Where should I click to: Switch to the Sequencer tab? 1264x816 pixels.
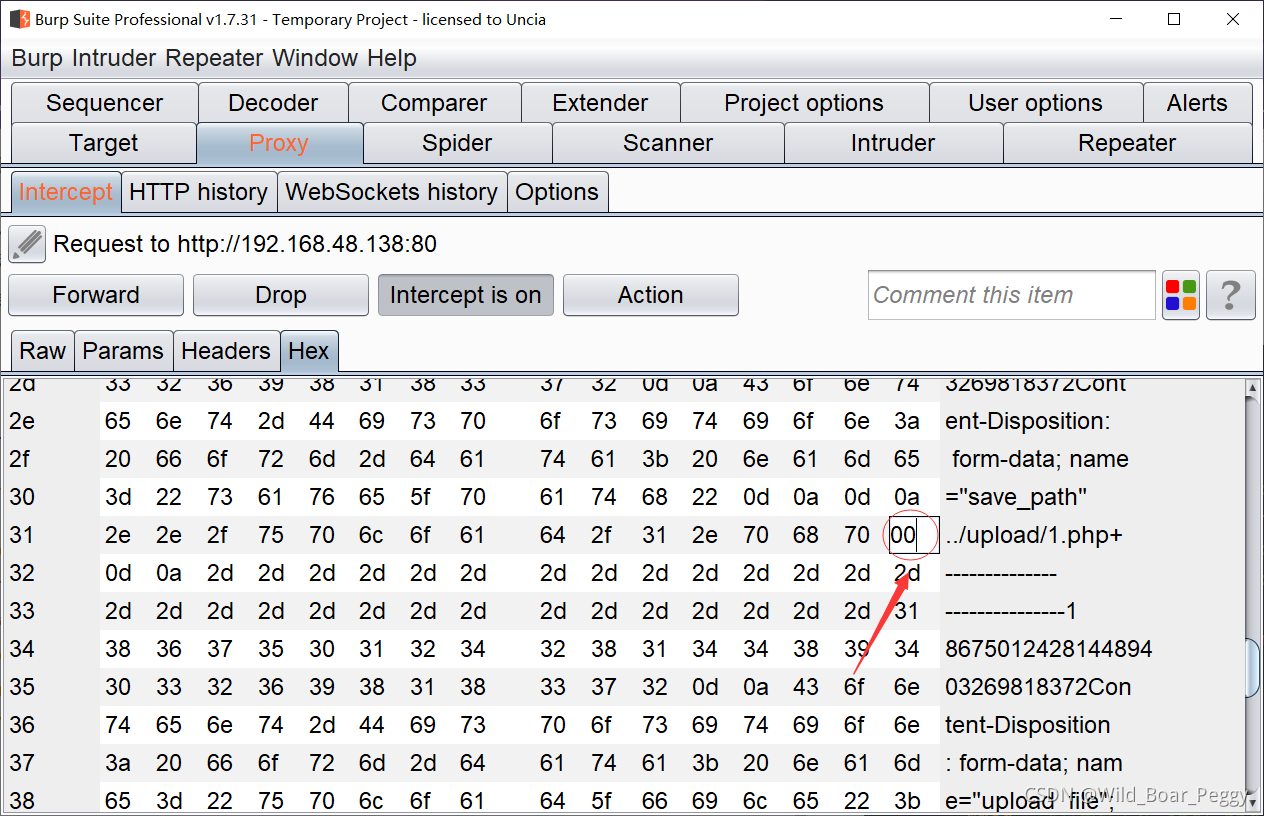tap(105, 103)
